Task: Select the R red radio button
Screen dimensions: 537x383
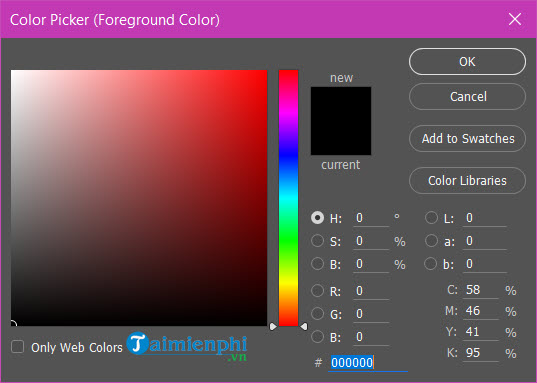Action: pos(317,291)
